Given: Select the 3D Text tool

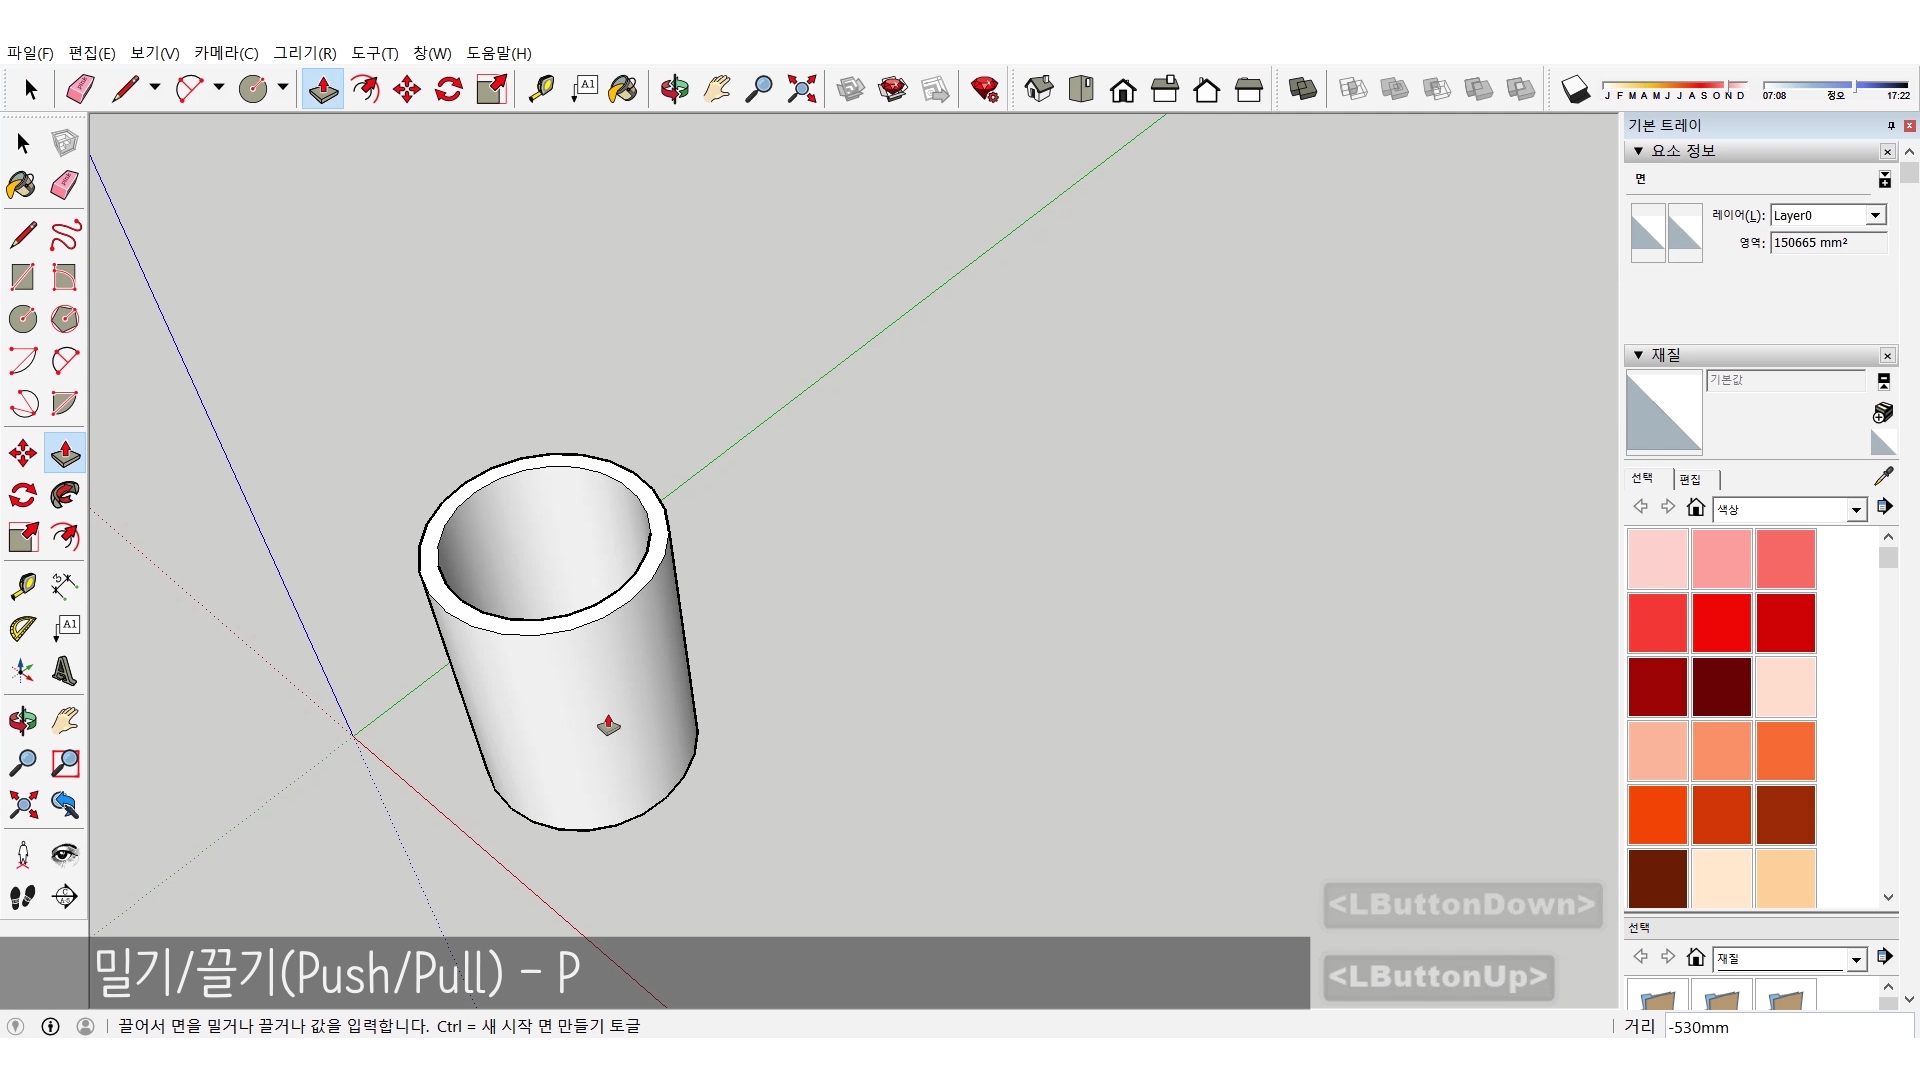Looking at the screenshot, I should tap(65, 671).
